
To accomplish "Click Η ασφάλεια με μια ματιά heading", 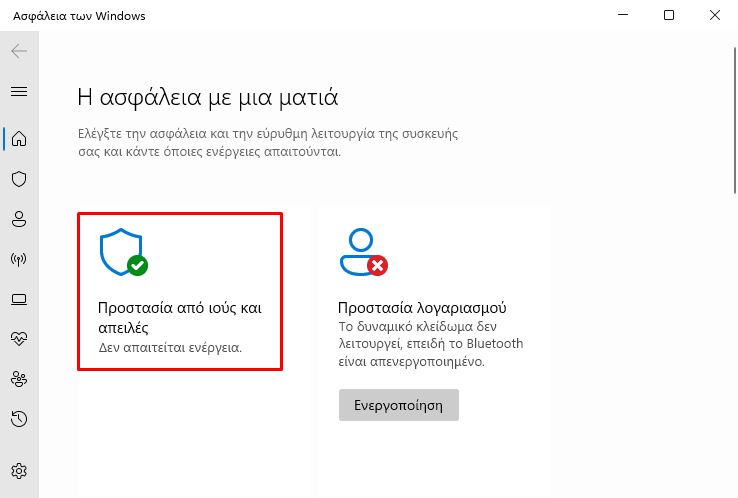I will (x=208, y=97).
